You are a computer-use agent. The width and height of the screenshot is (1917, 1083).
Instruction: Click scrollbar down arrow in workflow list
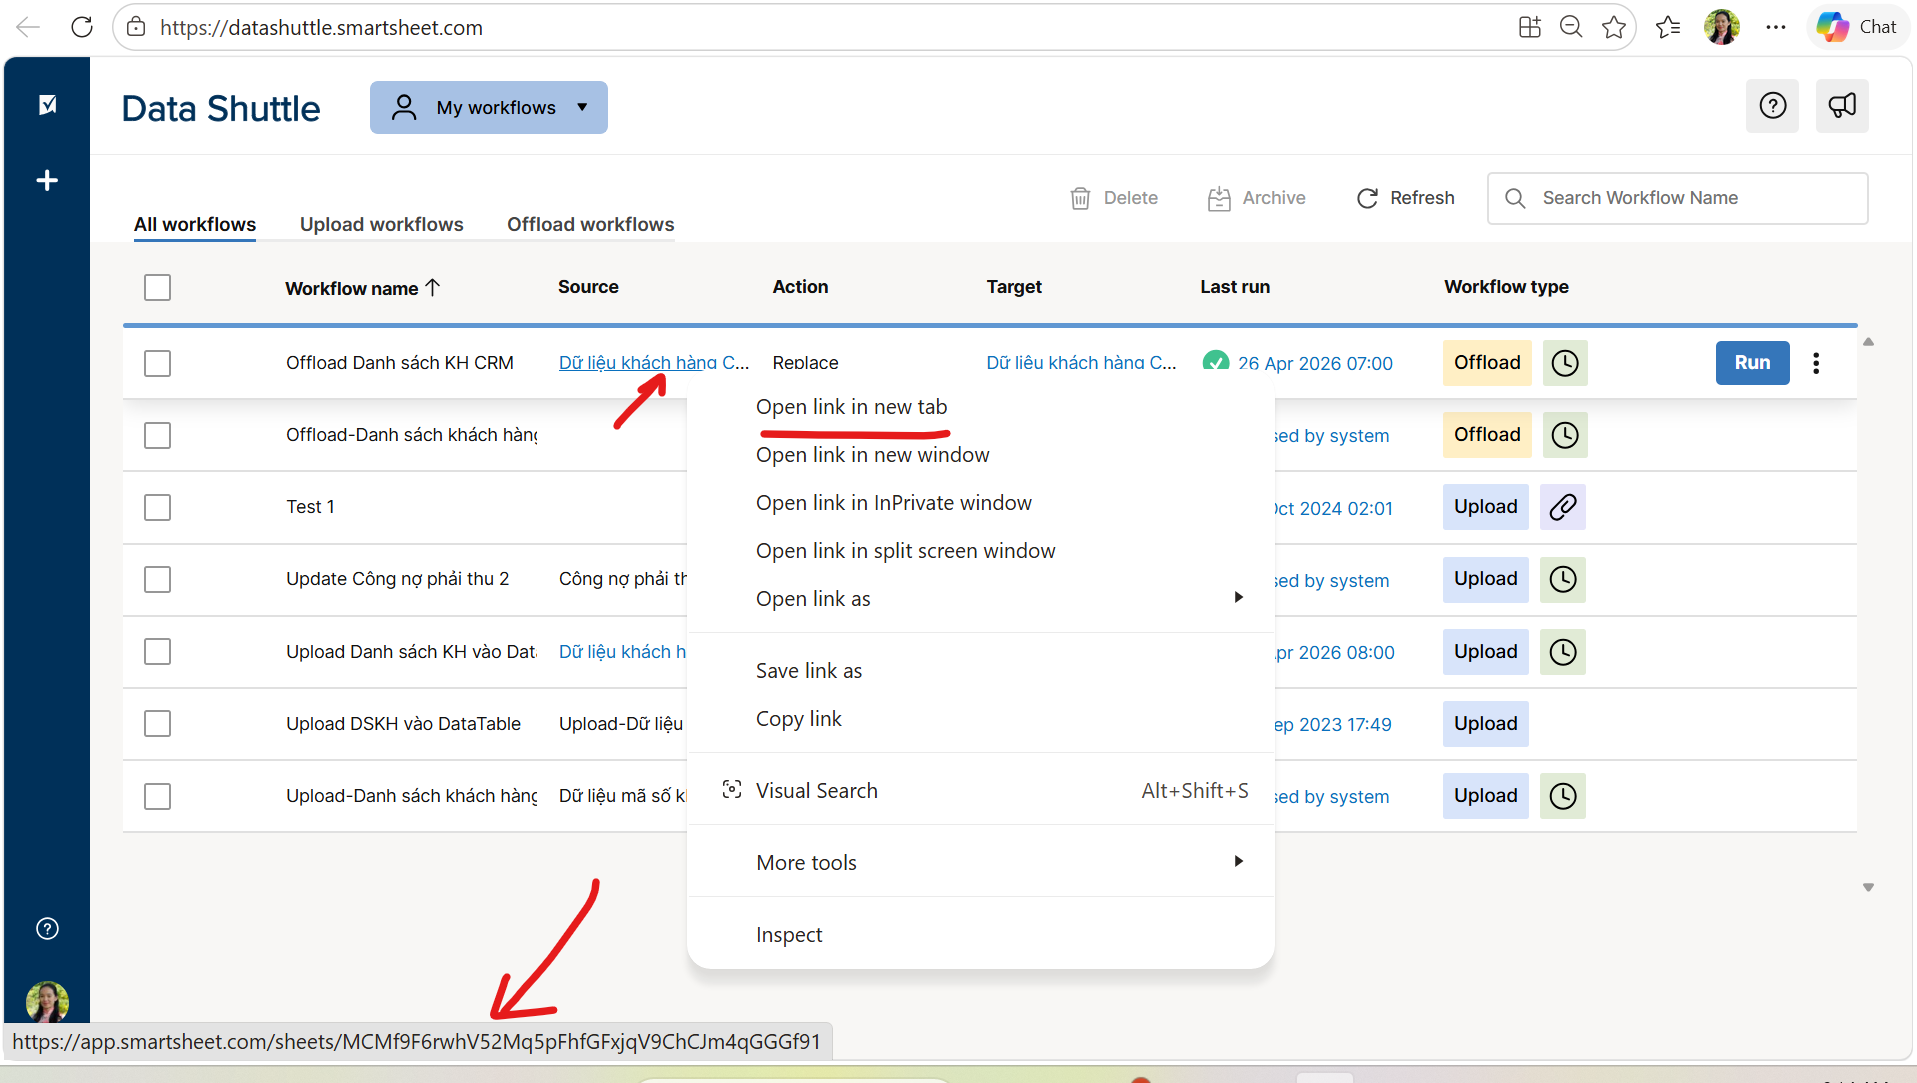pyautogui.click(x=1868, y=888)
